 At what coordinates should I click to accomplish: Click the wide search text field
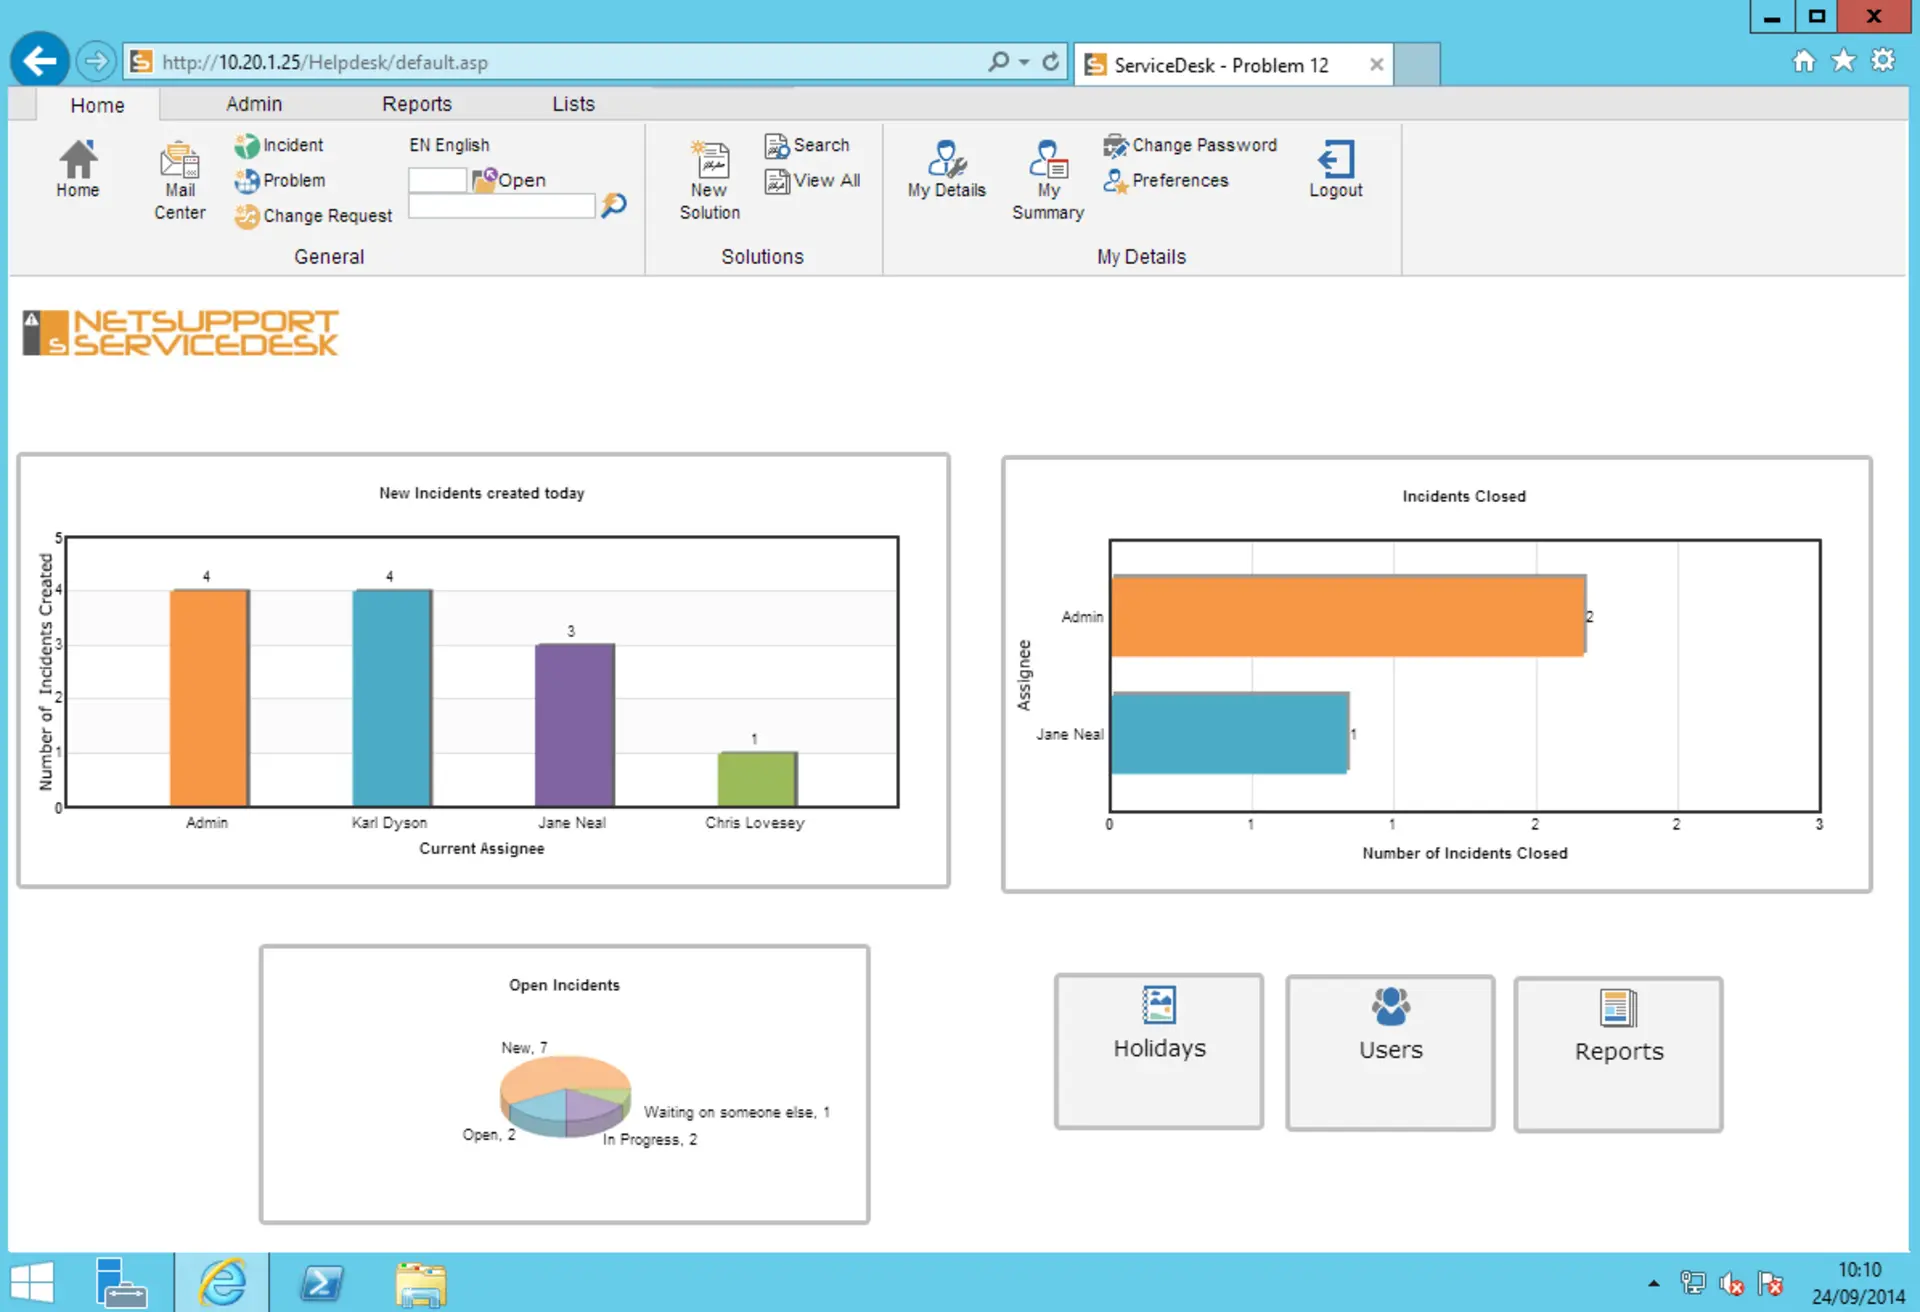[x=502, y=207]
